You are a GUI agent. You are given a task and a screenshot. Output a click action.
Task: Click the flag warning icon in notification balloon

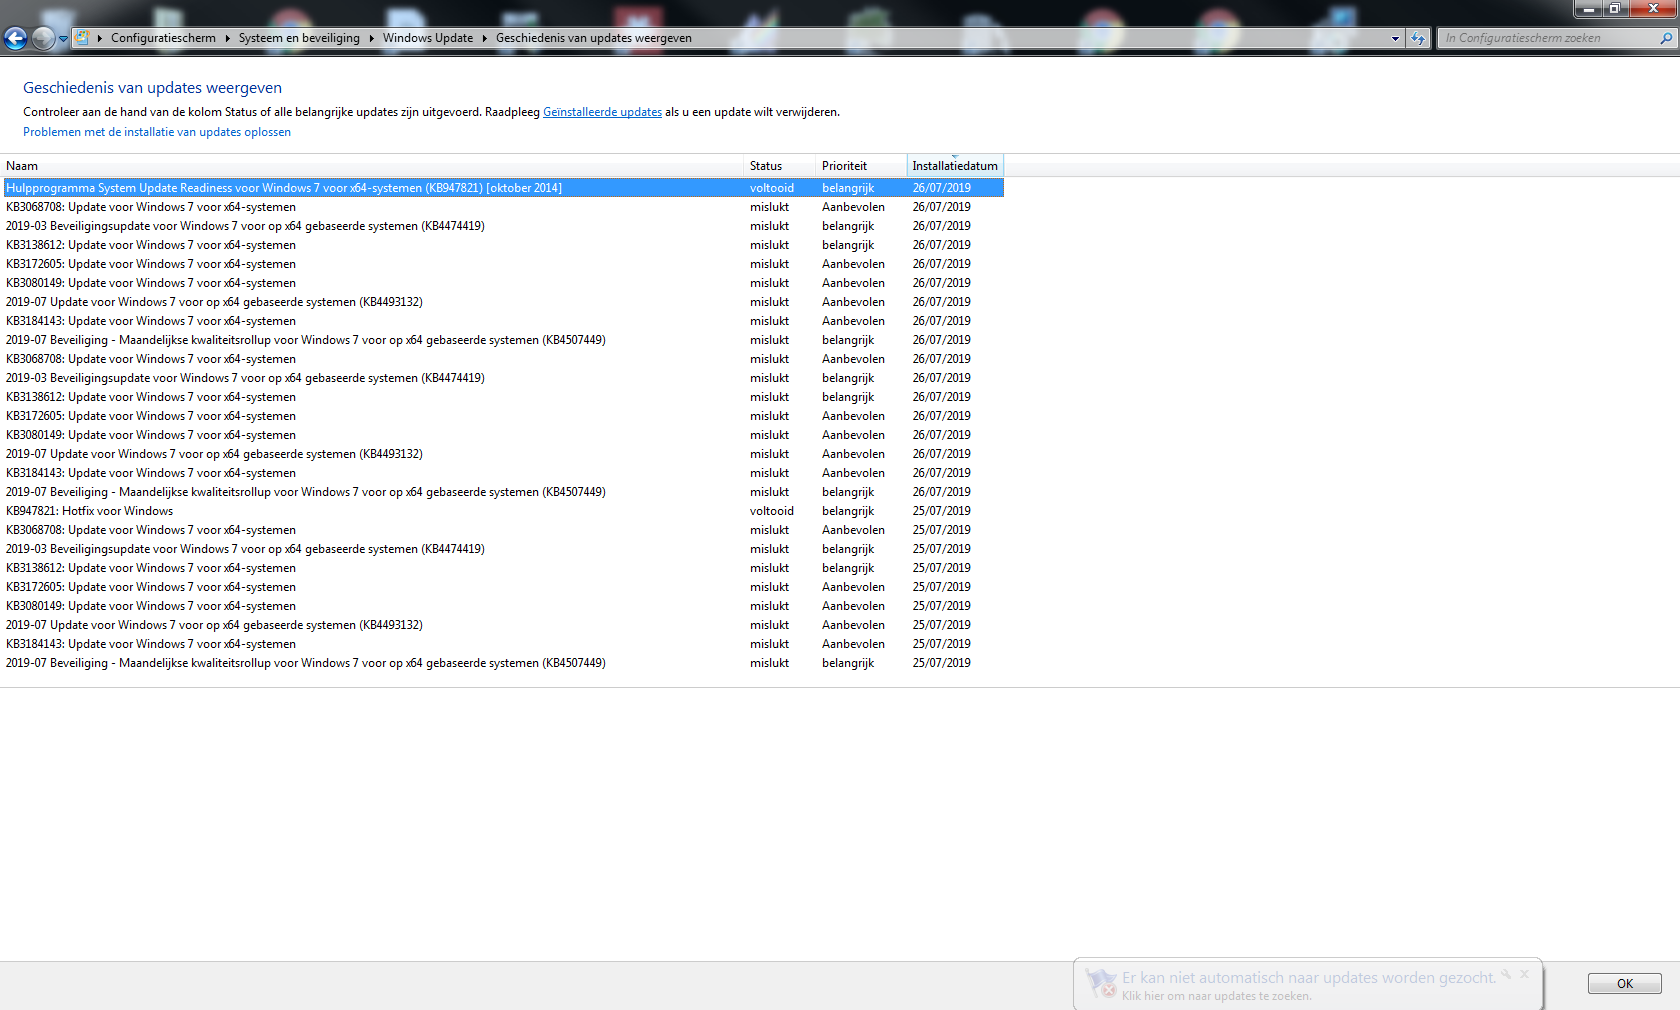point(1101,983)
